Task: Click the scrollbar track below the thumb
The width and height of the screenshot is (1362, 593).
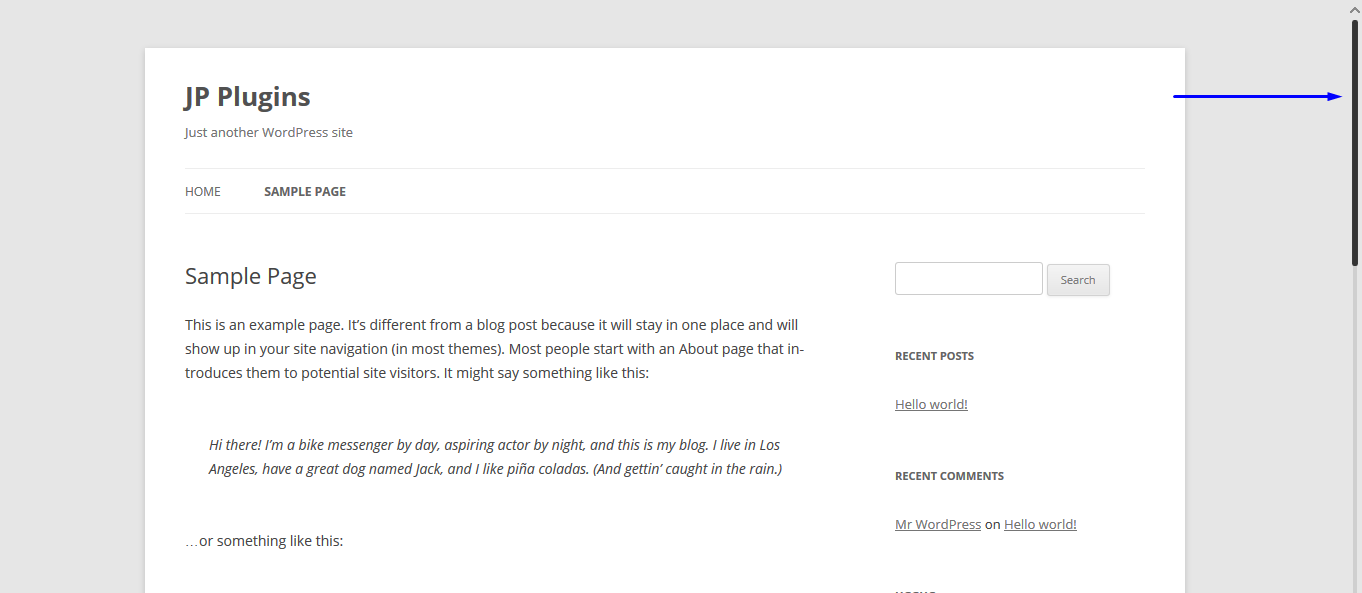Action: click(1355, 430)
